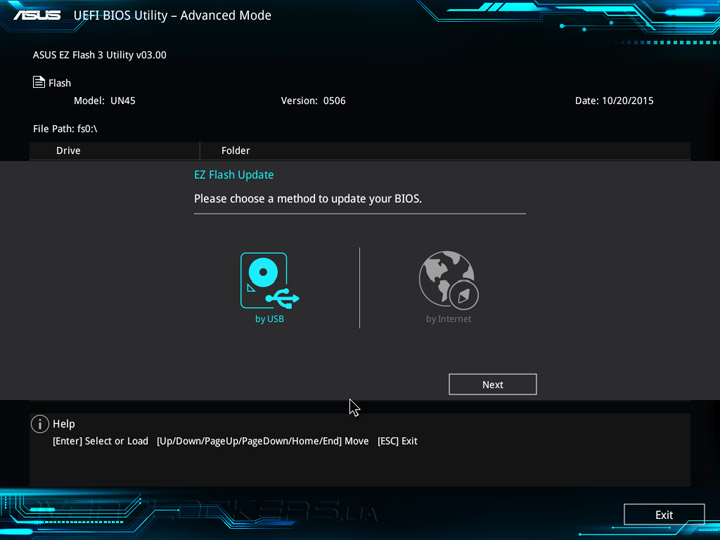Click the "by Internet" label

449,319
